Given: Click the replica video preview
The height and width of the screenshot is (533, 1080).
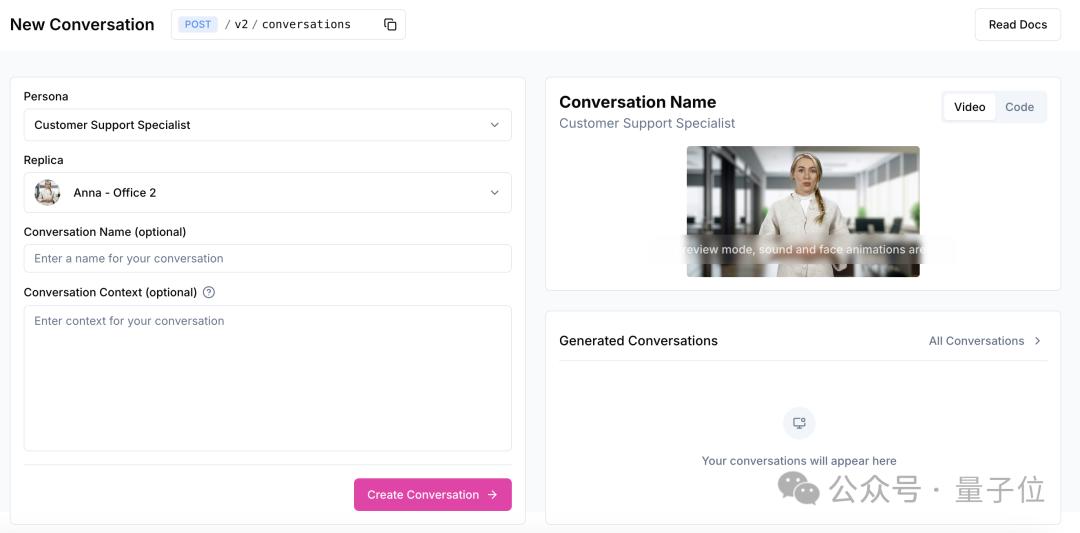Looking at the screenshot, I should point(802,211).
